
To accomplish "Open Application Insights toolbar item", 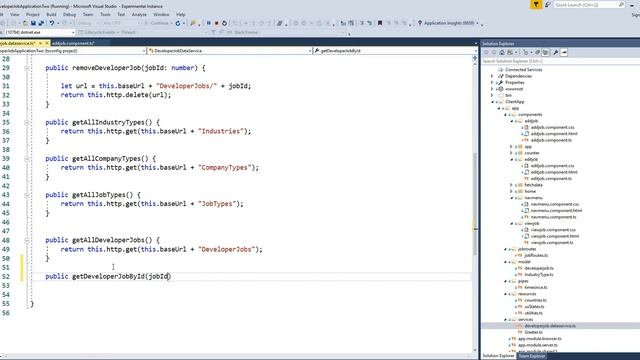I will (448, 23).
